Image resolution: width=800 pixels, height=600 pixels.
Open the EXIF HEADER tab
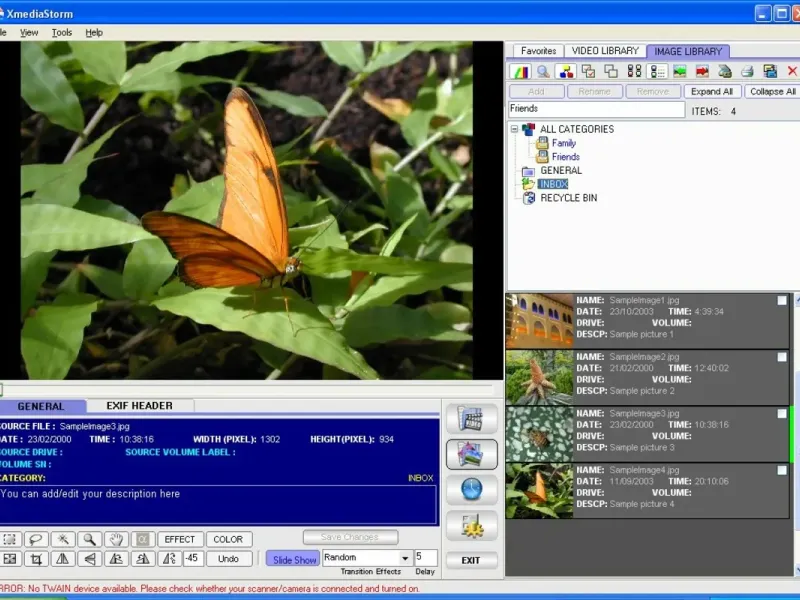tap(139, 406)
